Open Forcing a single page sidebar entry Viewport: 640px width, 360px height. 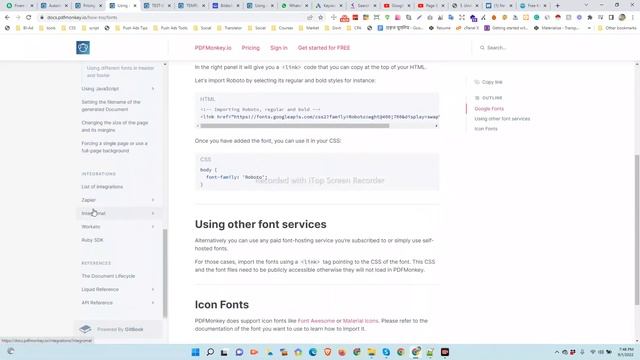[114, 147]
